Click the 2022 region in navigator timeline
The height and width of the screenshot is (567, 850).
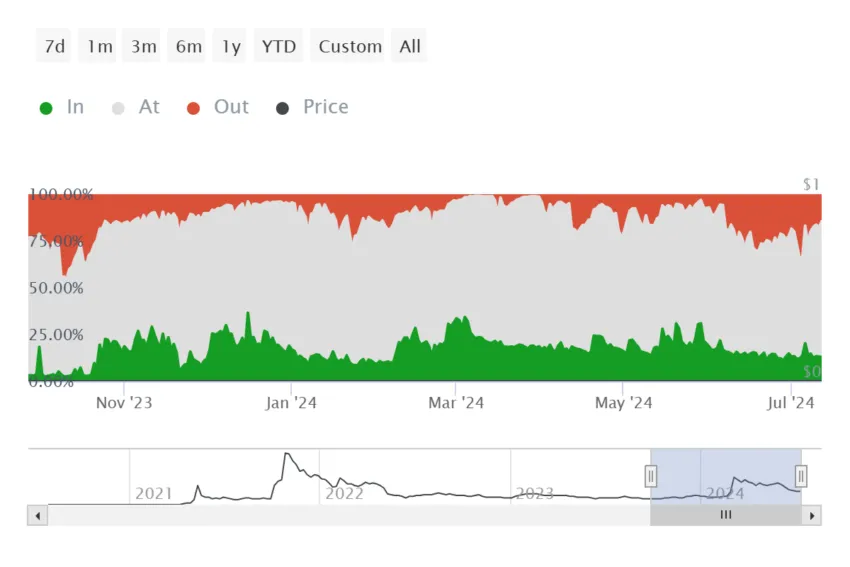point(344,493)
